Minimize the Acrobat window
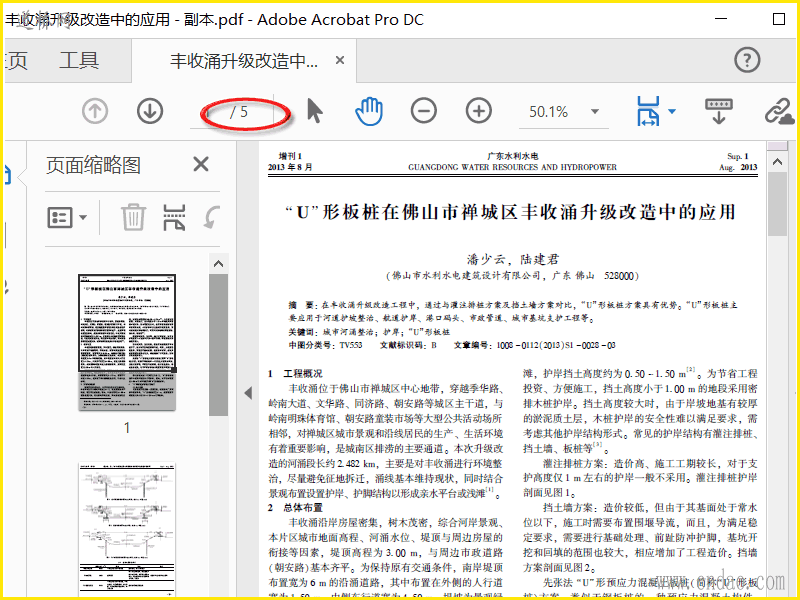The width and height of the screenshot is (800, 600). [721, 19]
